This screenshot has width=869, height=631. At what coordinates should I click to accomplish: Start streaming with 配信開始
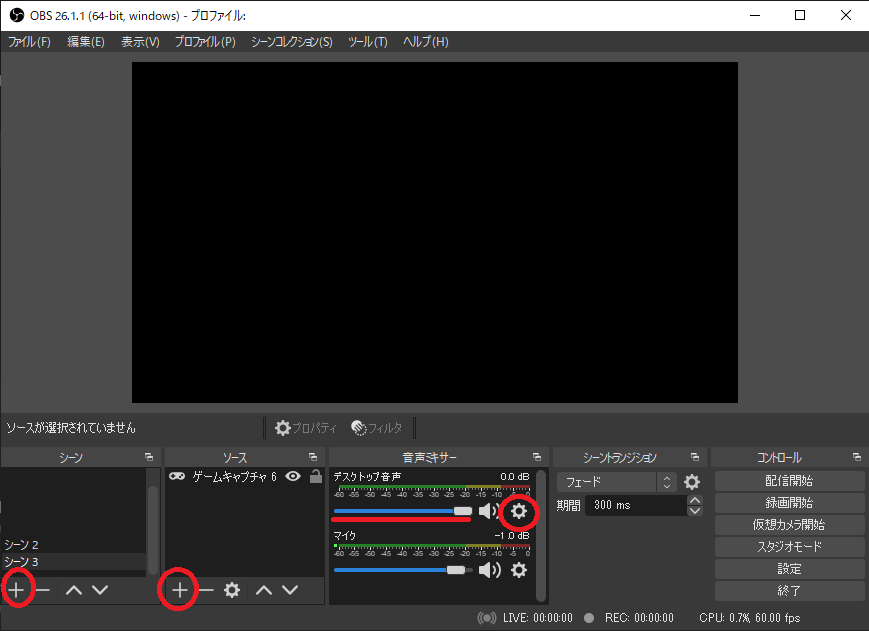pos(789,481)
